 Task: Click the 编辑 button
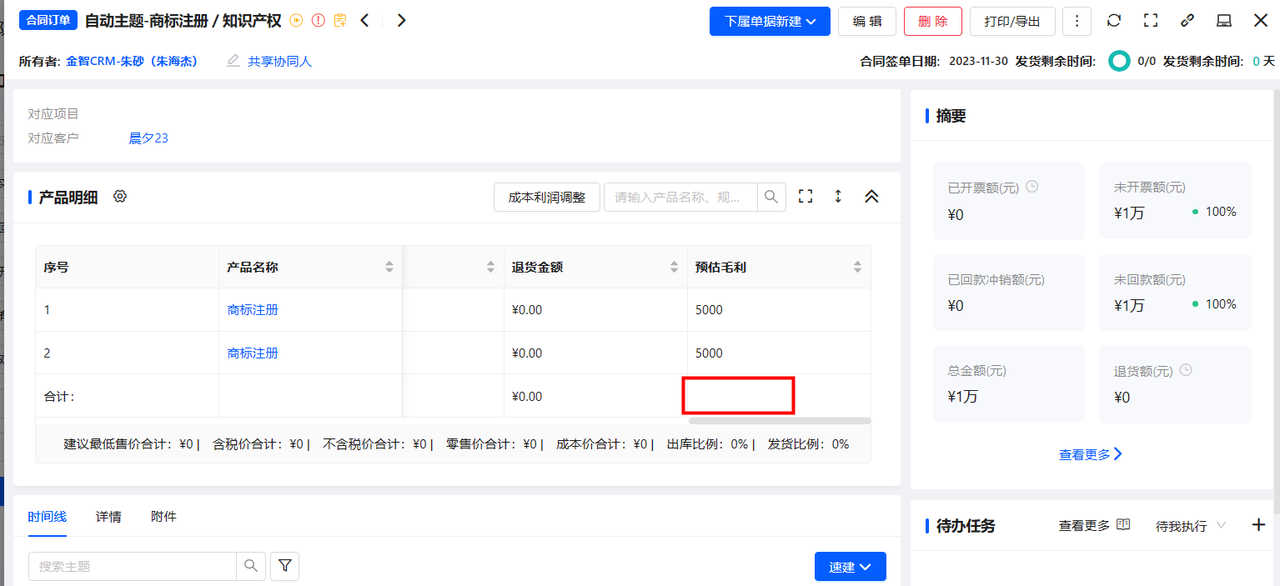867,21
